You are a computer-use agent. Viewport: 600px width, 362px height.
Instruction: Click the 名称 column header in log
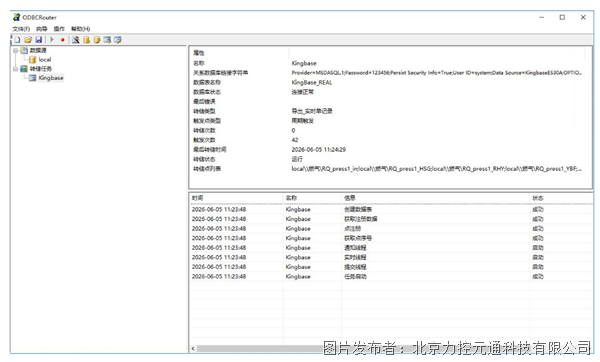pos(291,198)
